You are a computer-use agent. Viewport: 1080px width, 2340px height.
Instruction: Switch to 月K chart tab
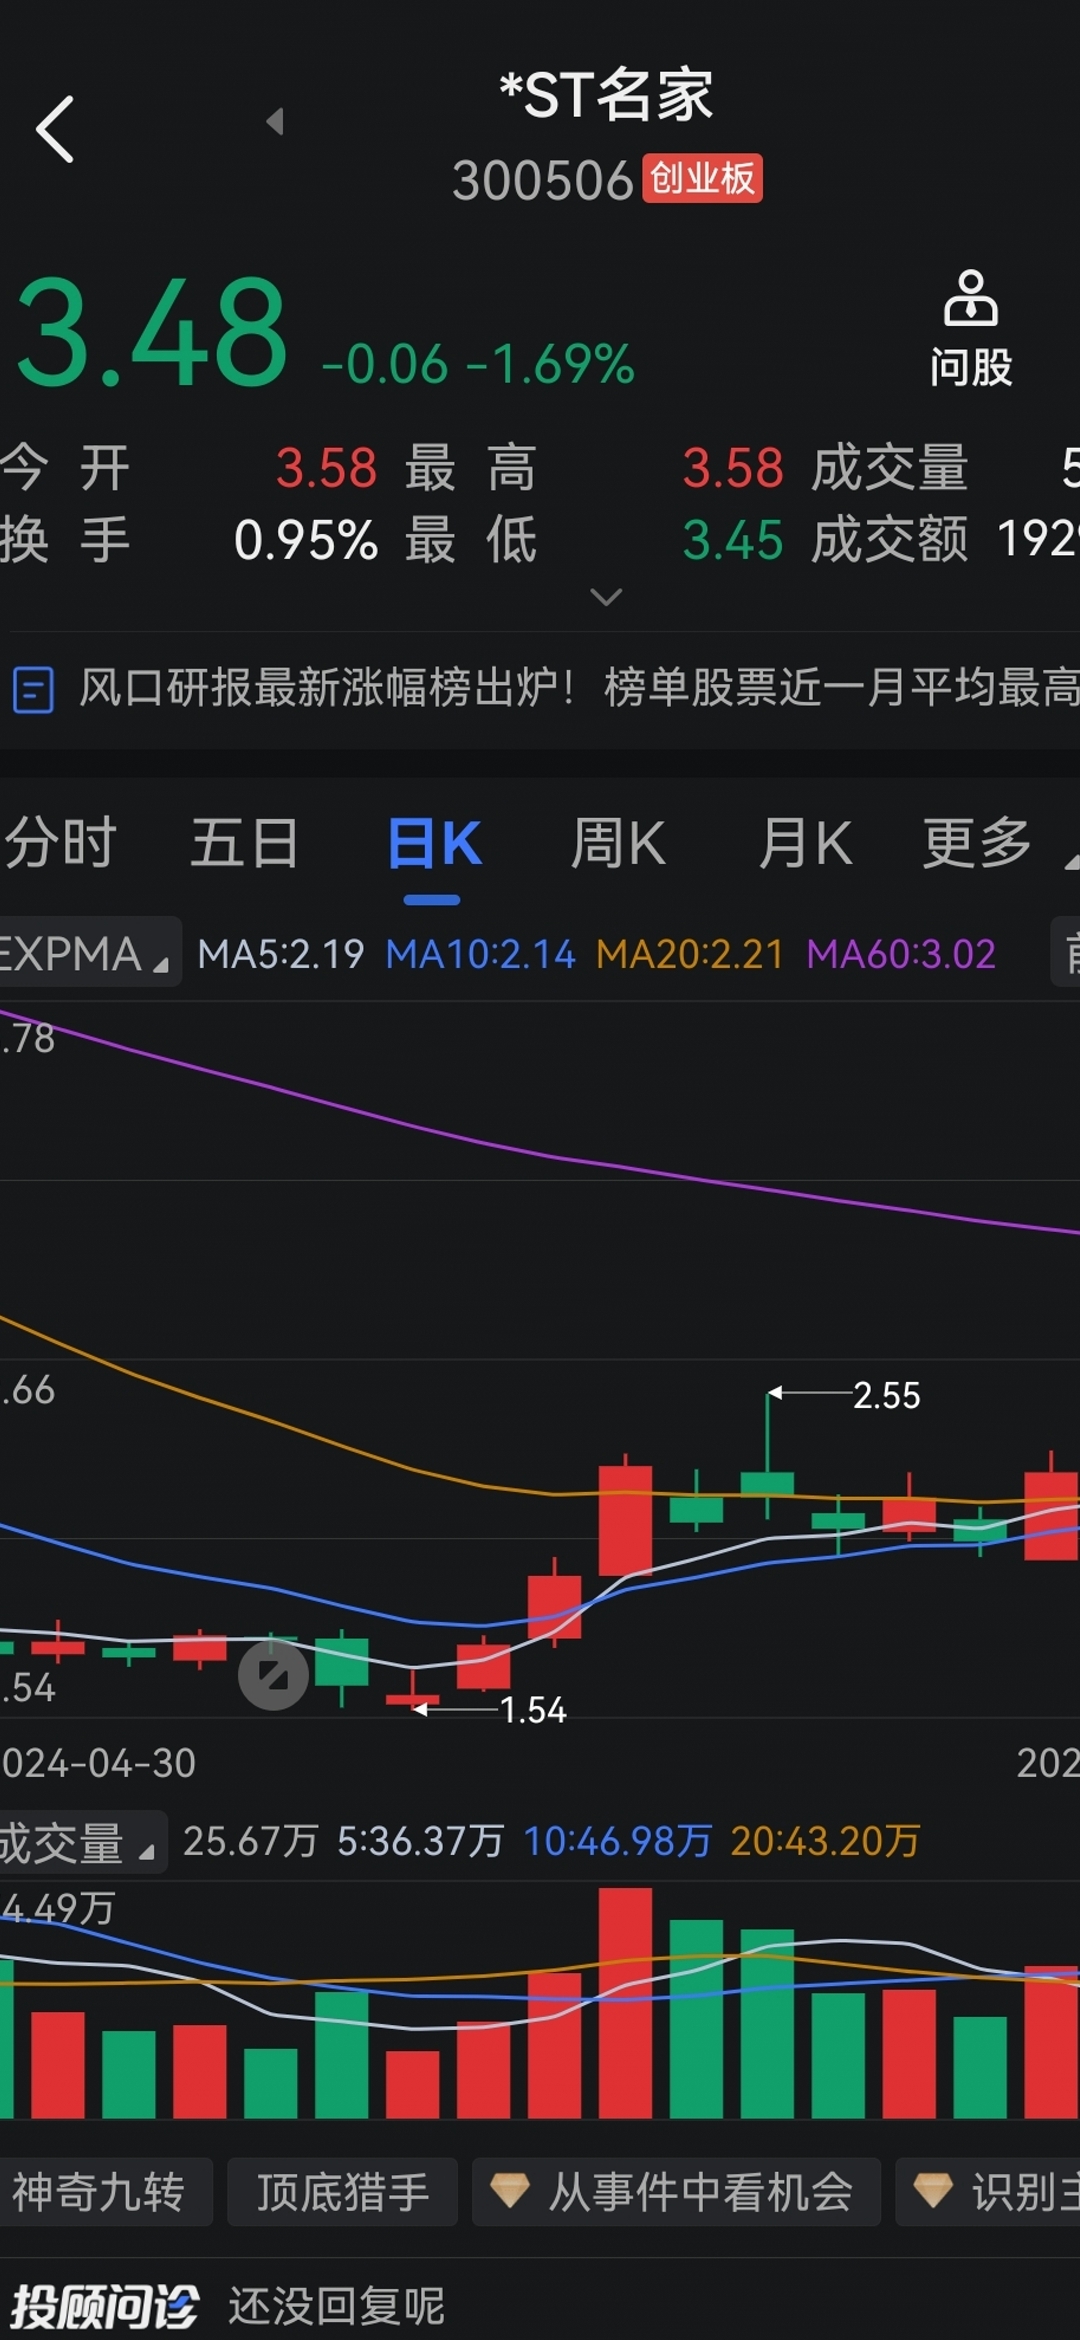coord(805,842)
